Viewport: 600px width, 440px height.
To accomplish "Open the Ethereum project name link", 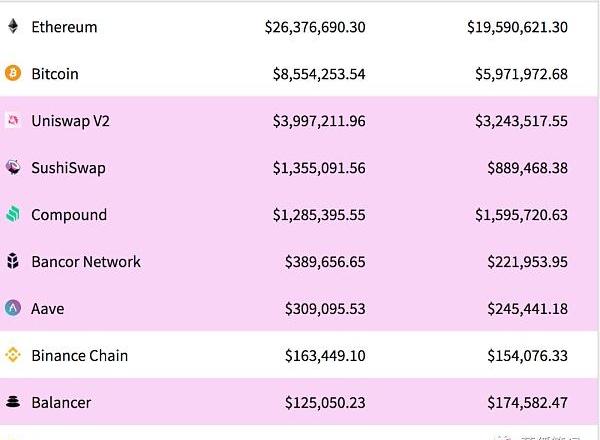I will 64,27.
